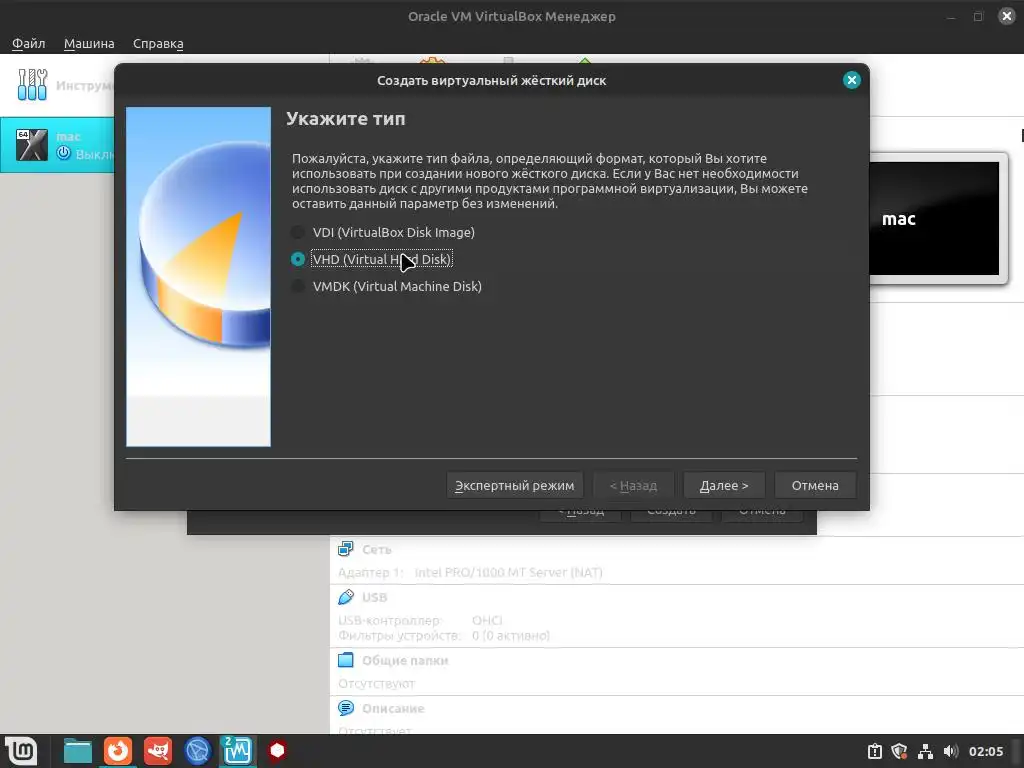Screen dimensions: 1024x768
Task: Click the disk wizard illustration image
Action: pos(199,277)
